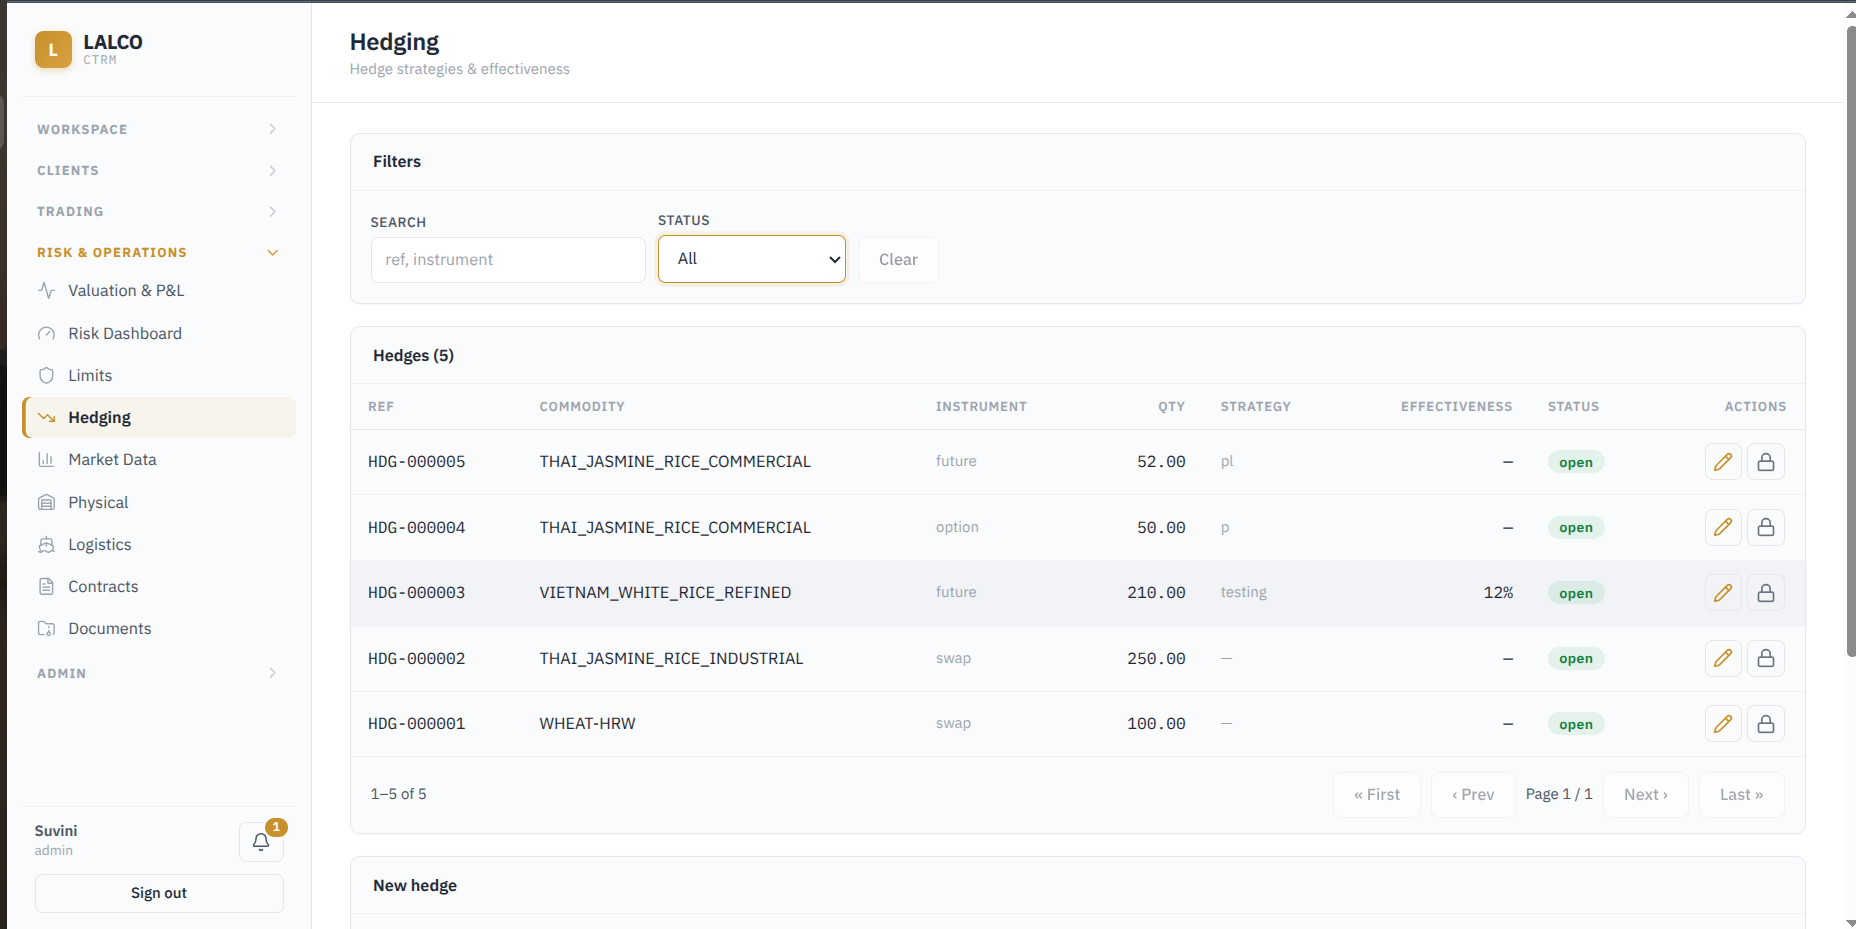Clear the hedge filters
Image resolution: width=1856 pixels, height=929 pixels.
click(898, 260)
